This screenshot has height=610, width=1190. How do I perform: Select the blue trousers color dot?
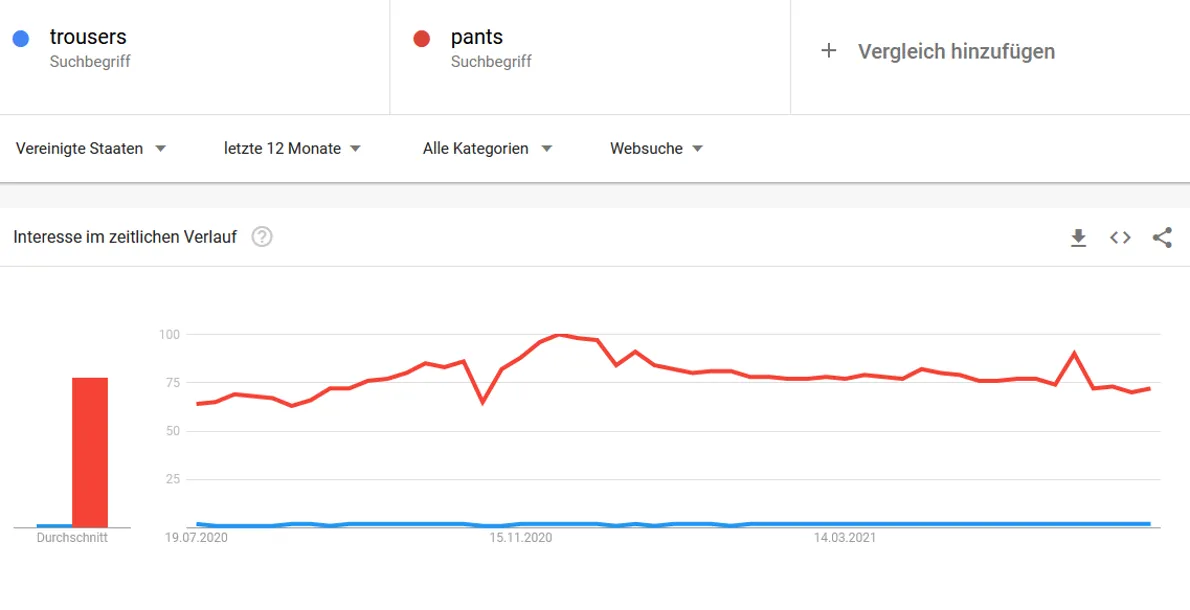tap(21, 39)
